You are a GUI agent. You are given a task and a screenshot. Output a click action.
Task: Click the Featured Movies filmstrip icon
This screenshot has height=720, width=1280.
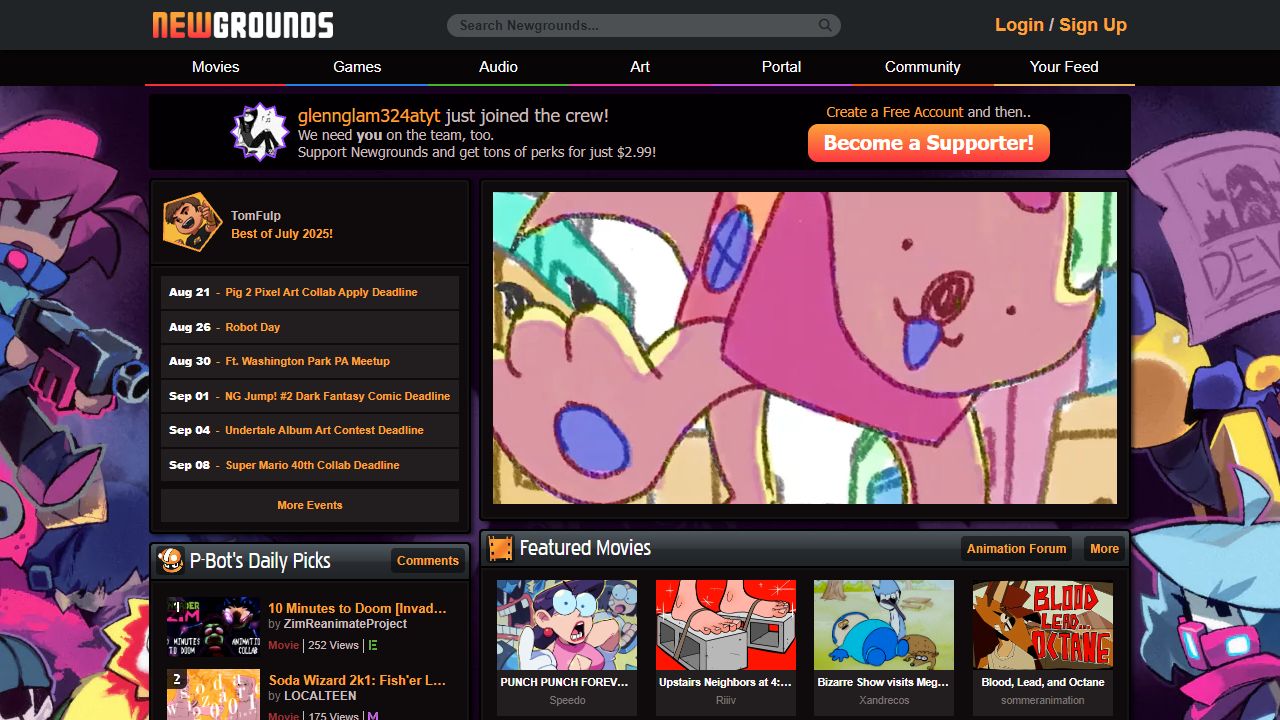tap(500, 548)
